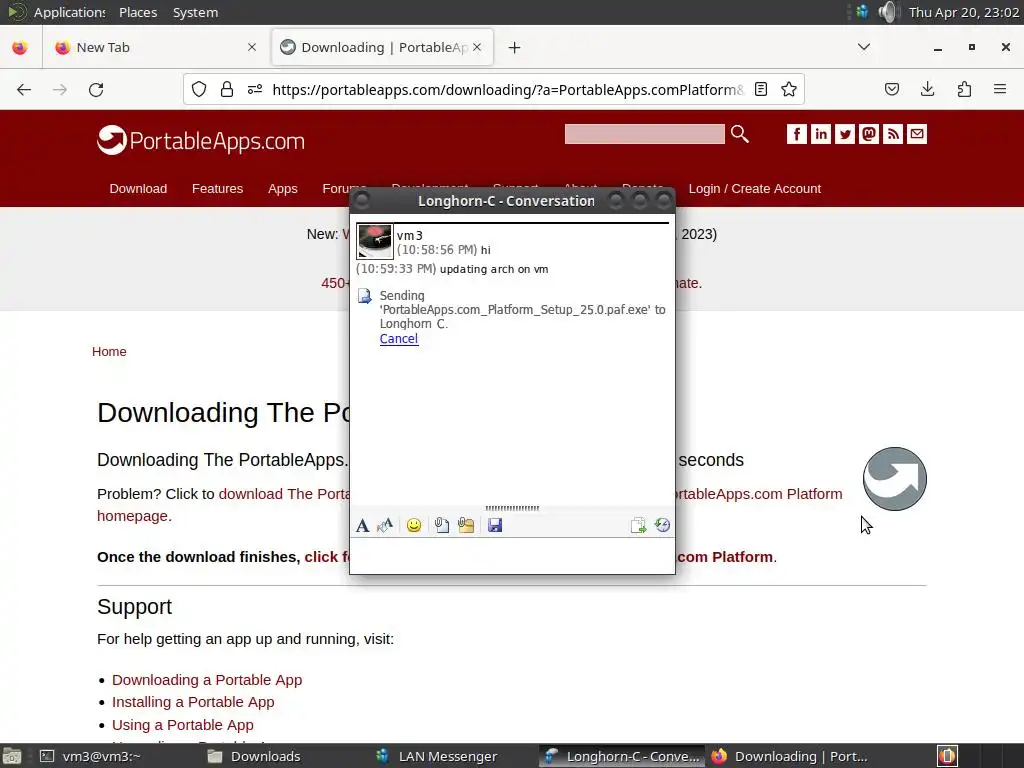Click the address bar URL field

point(507,90)
